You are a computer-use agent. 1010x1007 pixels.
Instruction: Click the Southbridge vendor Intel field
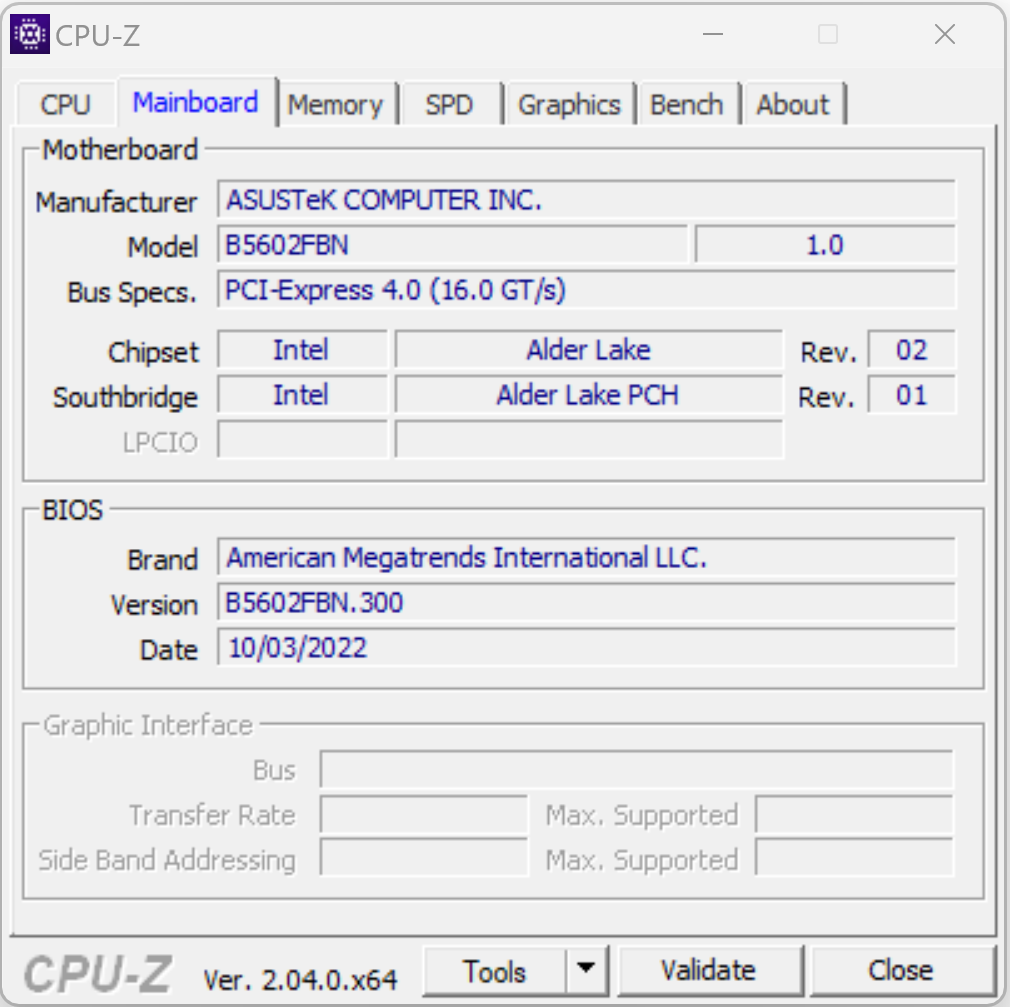[302, 395]
